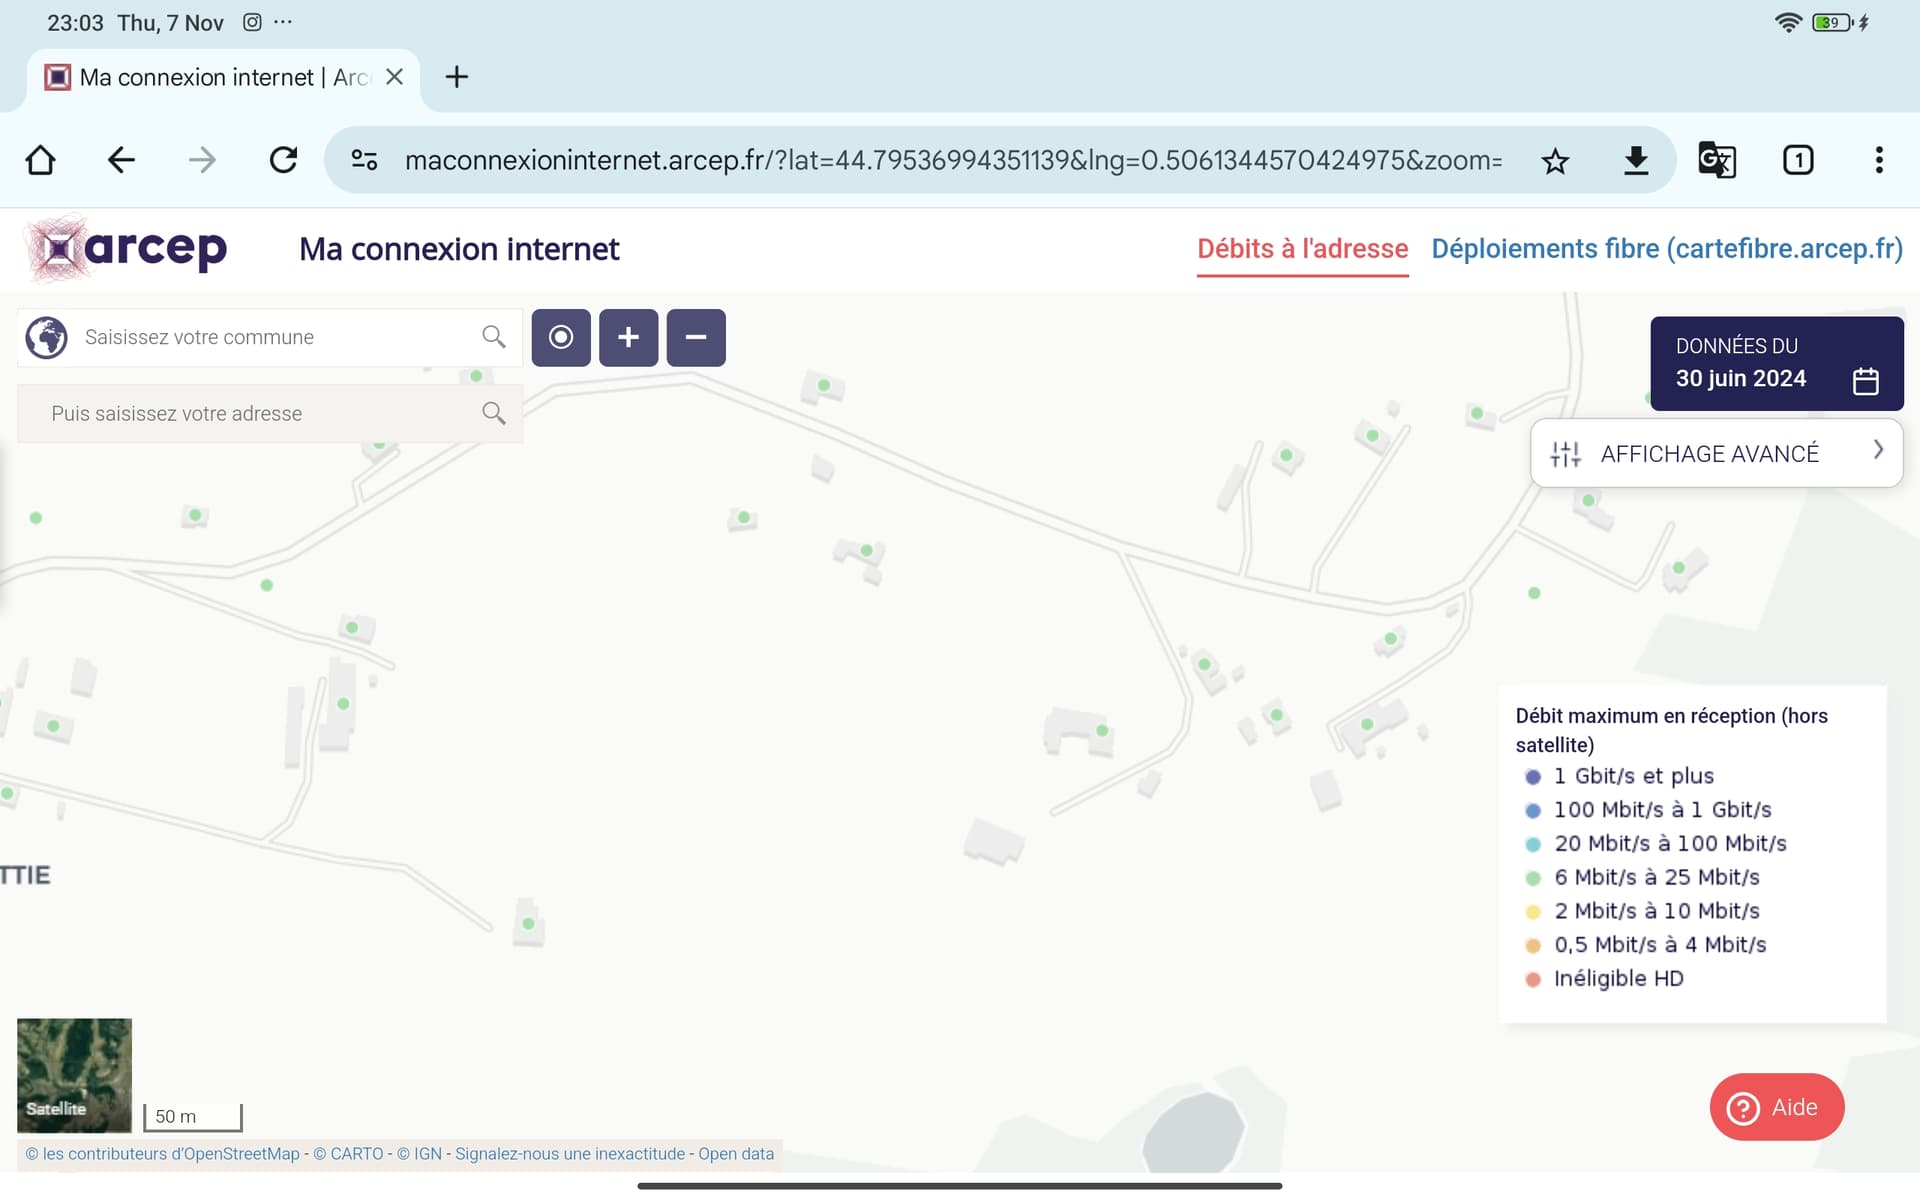The image size is (1920, 1200).
Task: Zoom in with the plus button
Action: click(x=628, y=338)
